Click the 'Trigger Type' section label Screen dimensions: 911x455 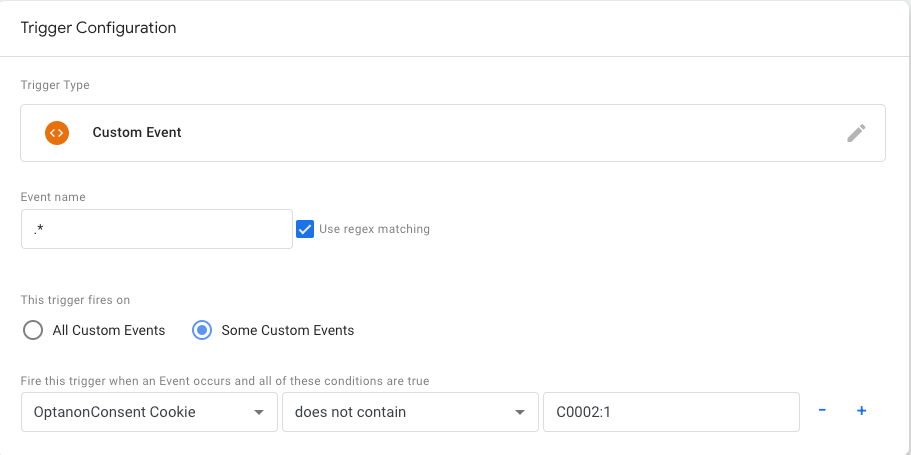point(55,86)
